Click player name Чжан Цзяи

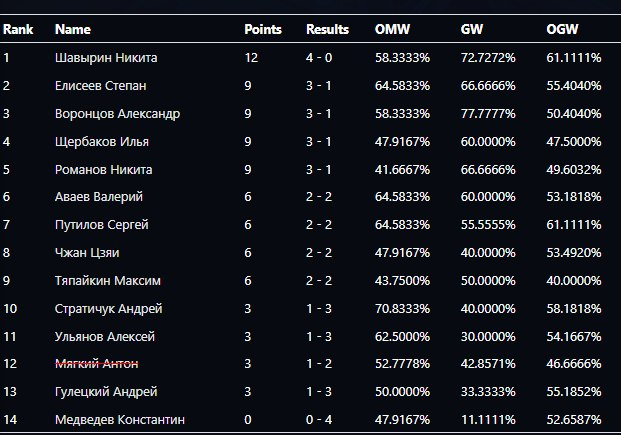tap(85, 253)
